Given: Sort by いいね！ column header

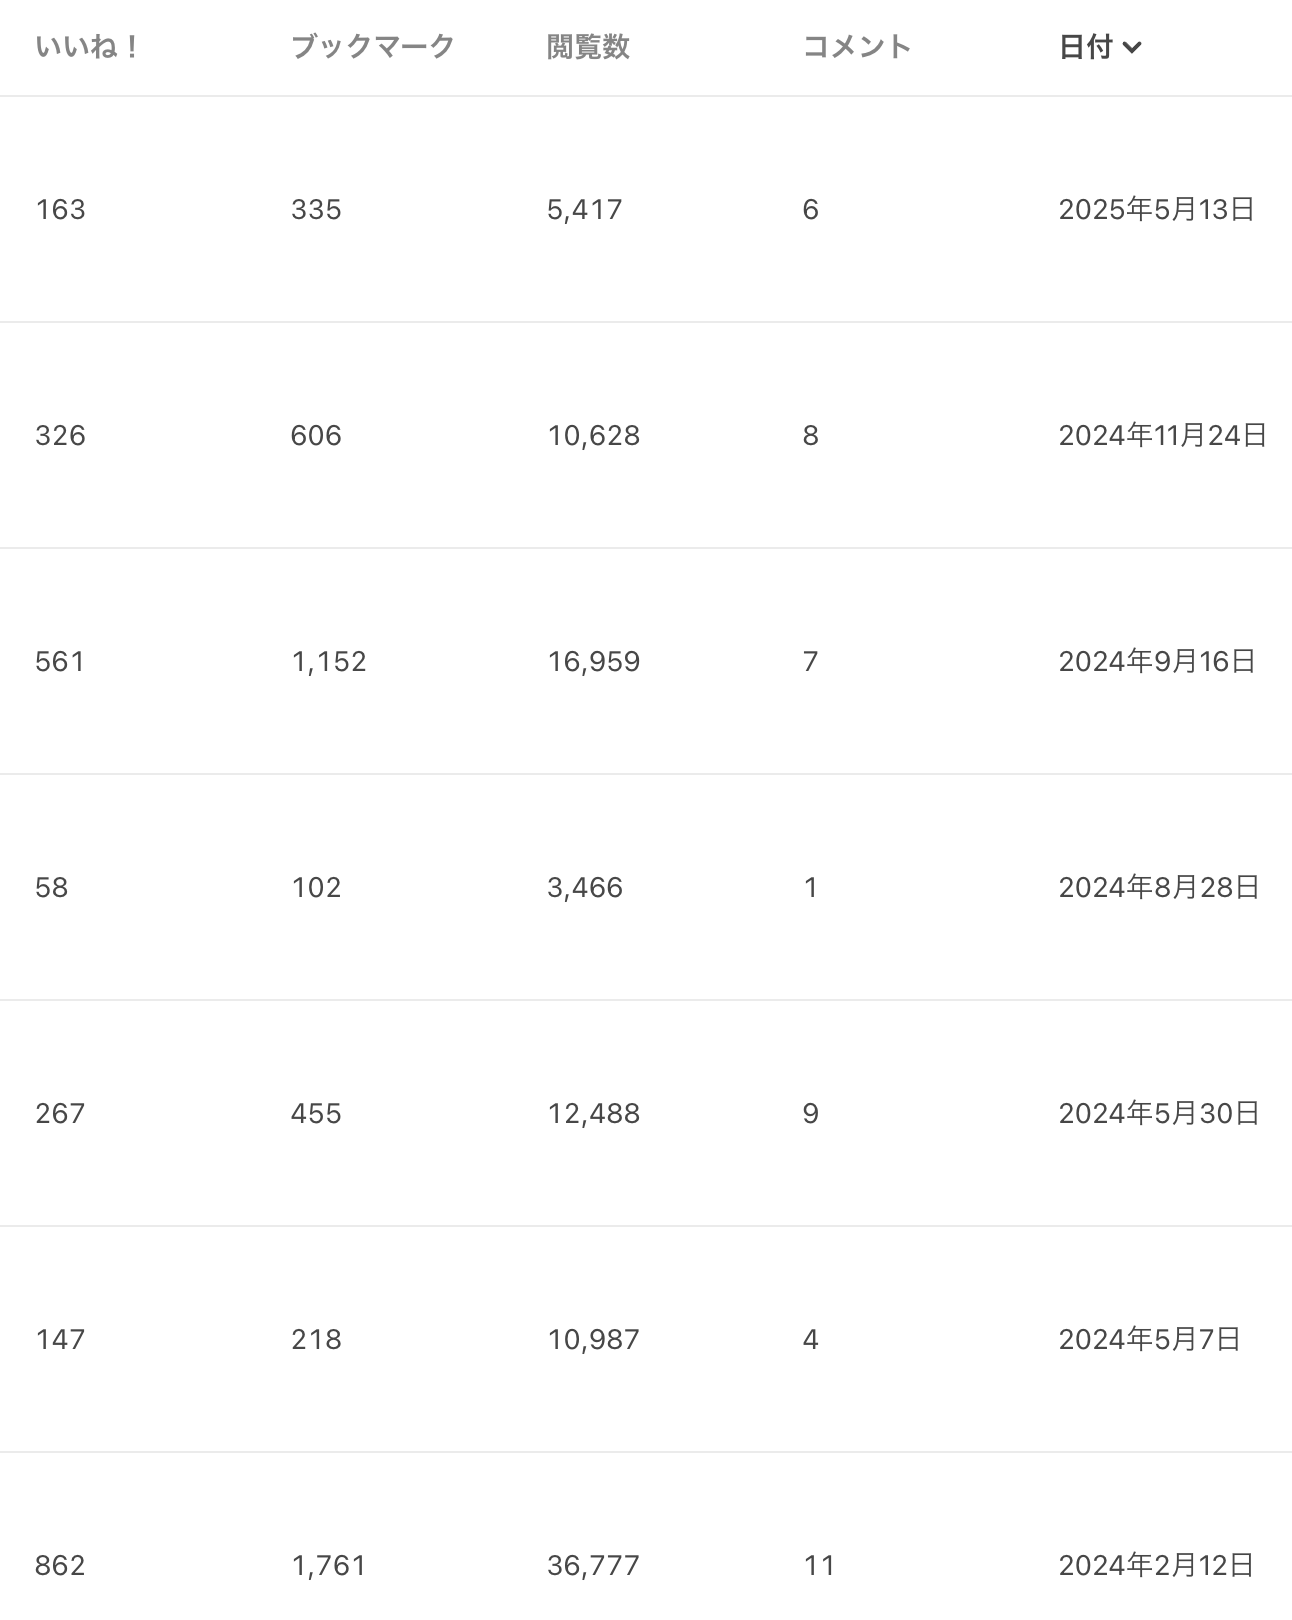Looking at the screenshot, I should pos(87,47).
